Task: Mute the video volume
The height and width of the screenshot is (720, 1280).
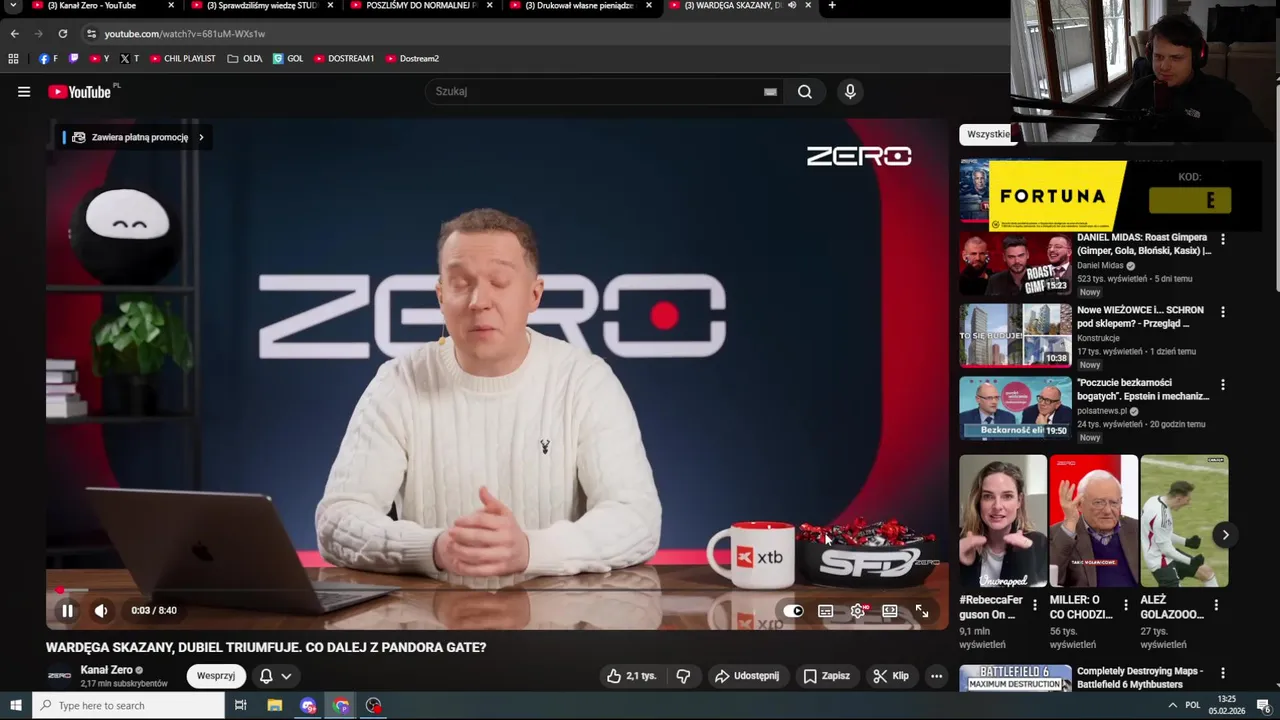Action: tap(101, 611)
